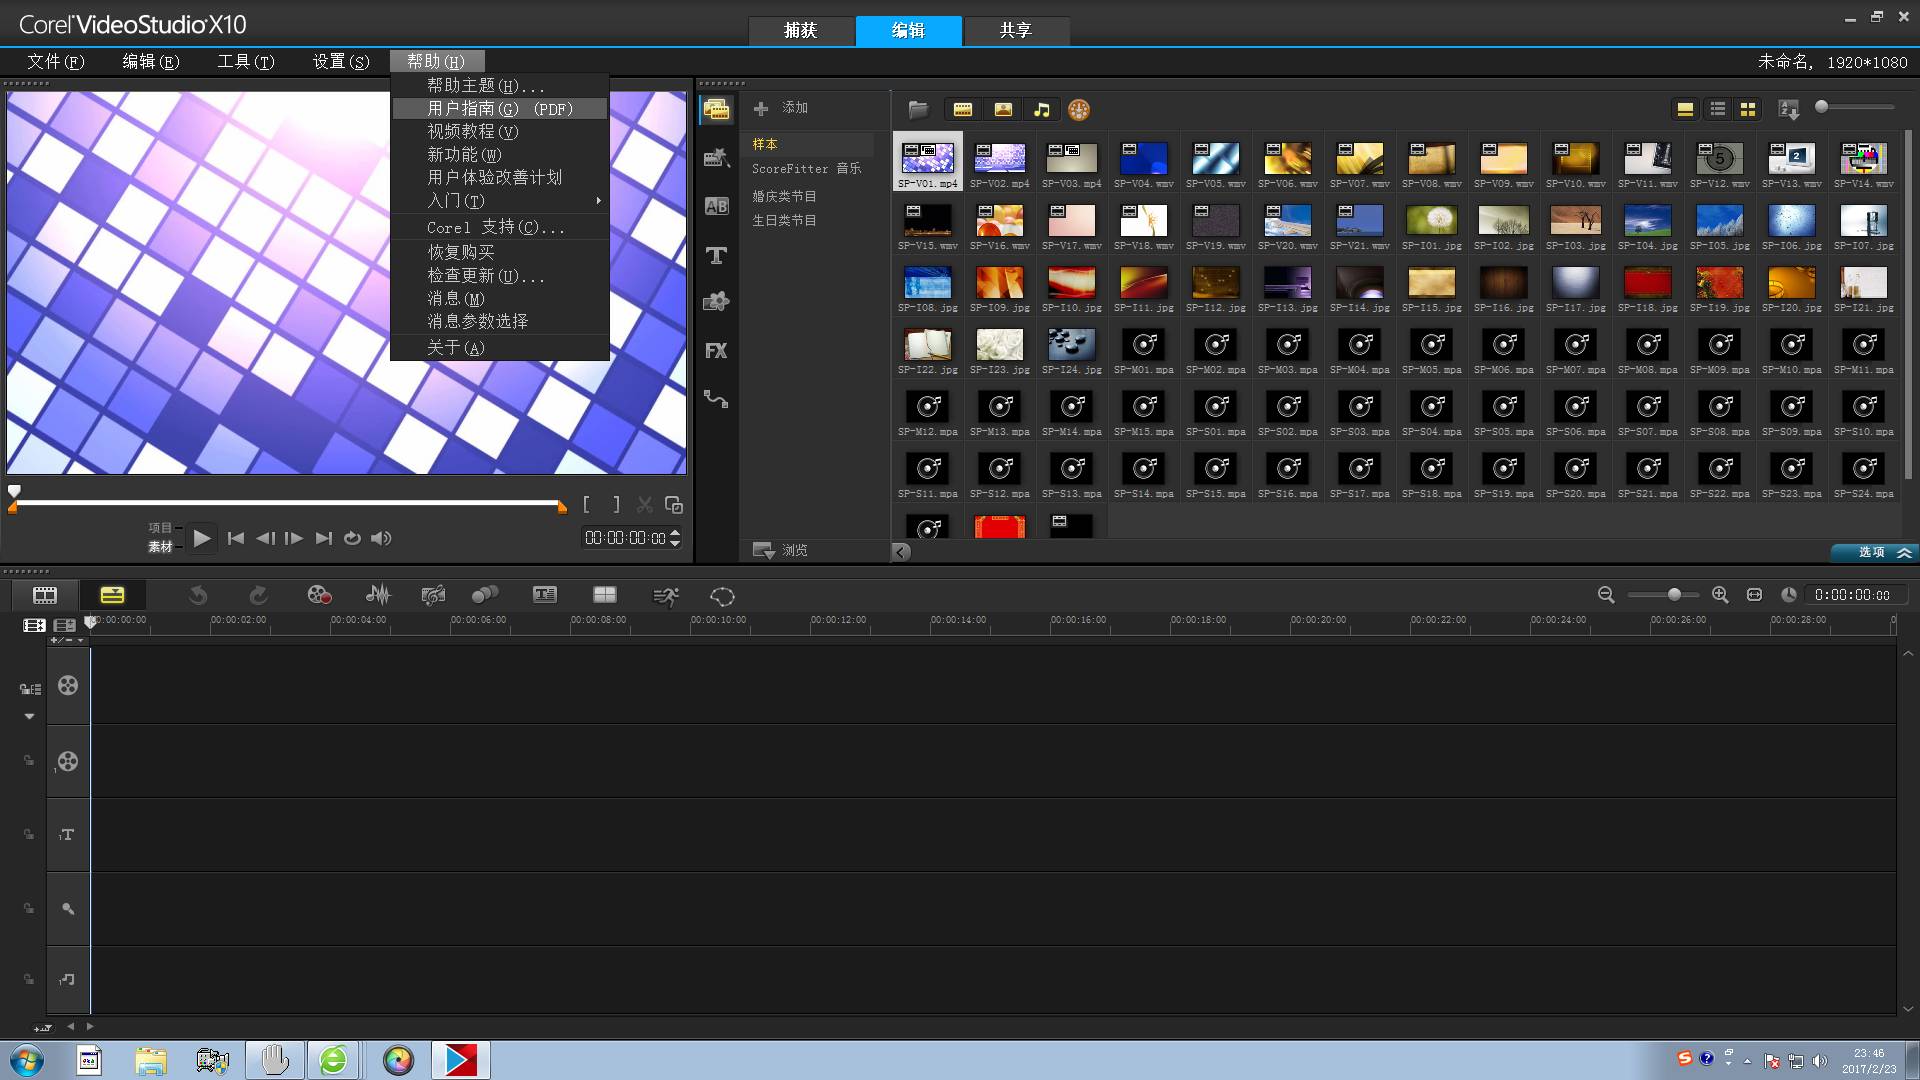Screen dimensions: 1920x1080
Task: Switch library to thumbnail view
Action: click(1748, 109)
